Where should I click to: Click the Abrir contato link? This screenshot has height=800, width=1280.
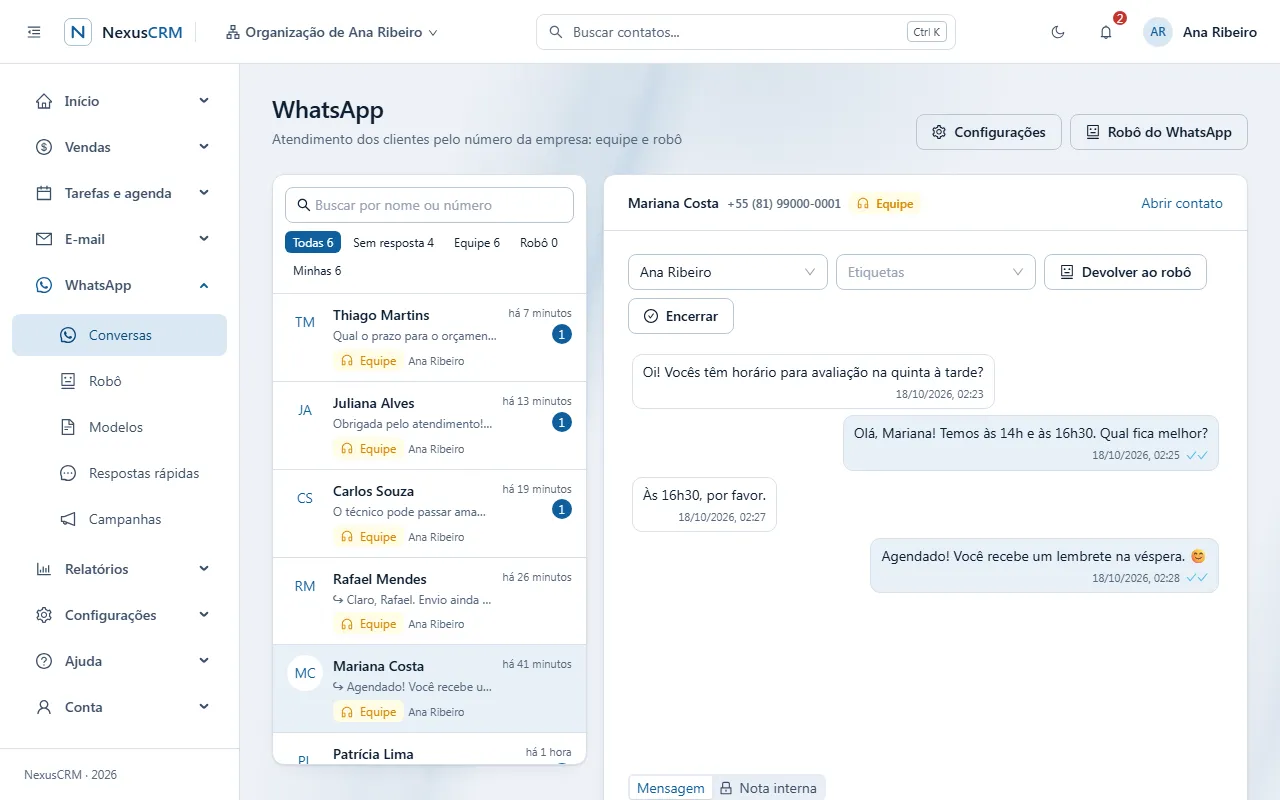click(1182, 203)
